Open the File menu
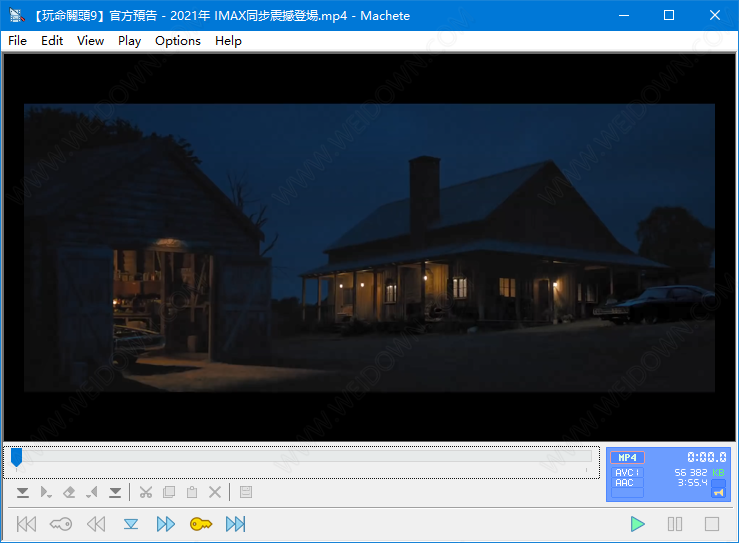The image size is (739, 543). tap(17, 41)
